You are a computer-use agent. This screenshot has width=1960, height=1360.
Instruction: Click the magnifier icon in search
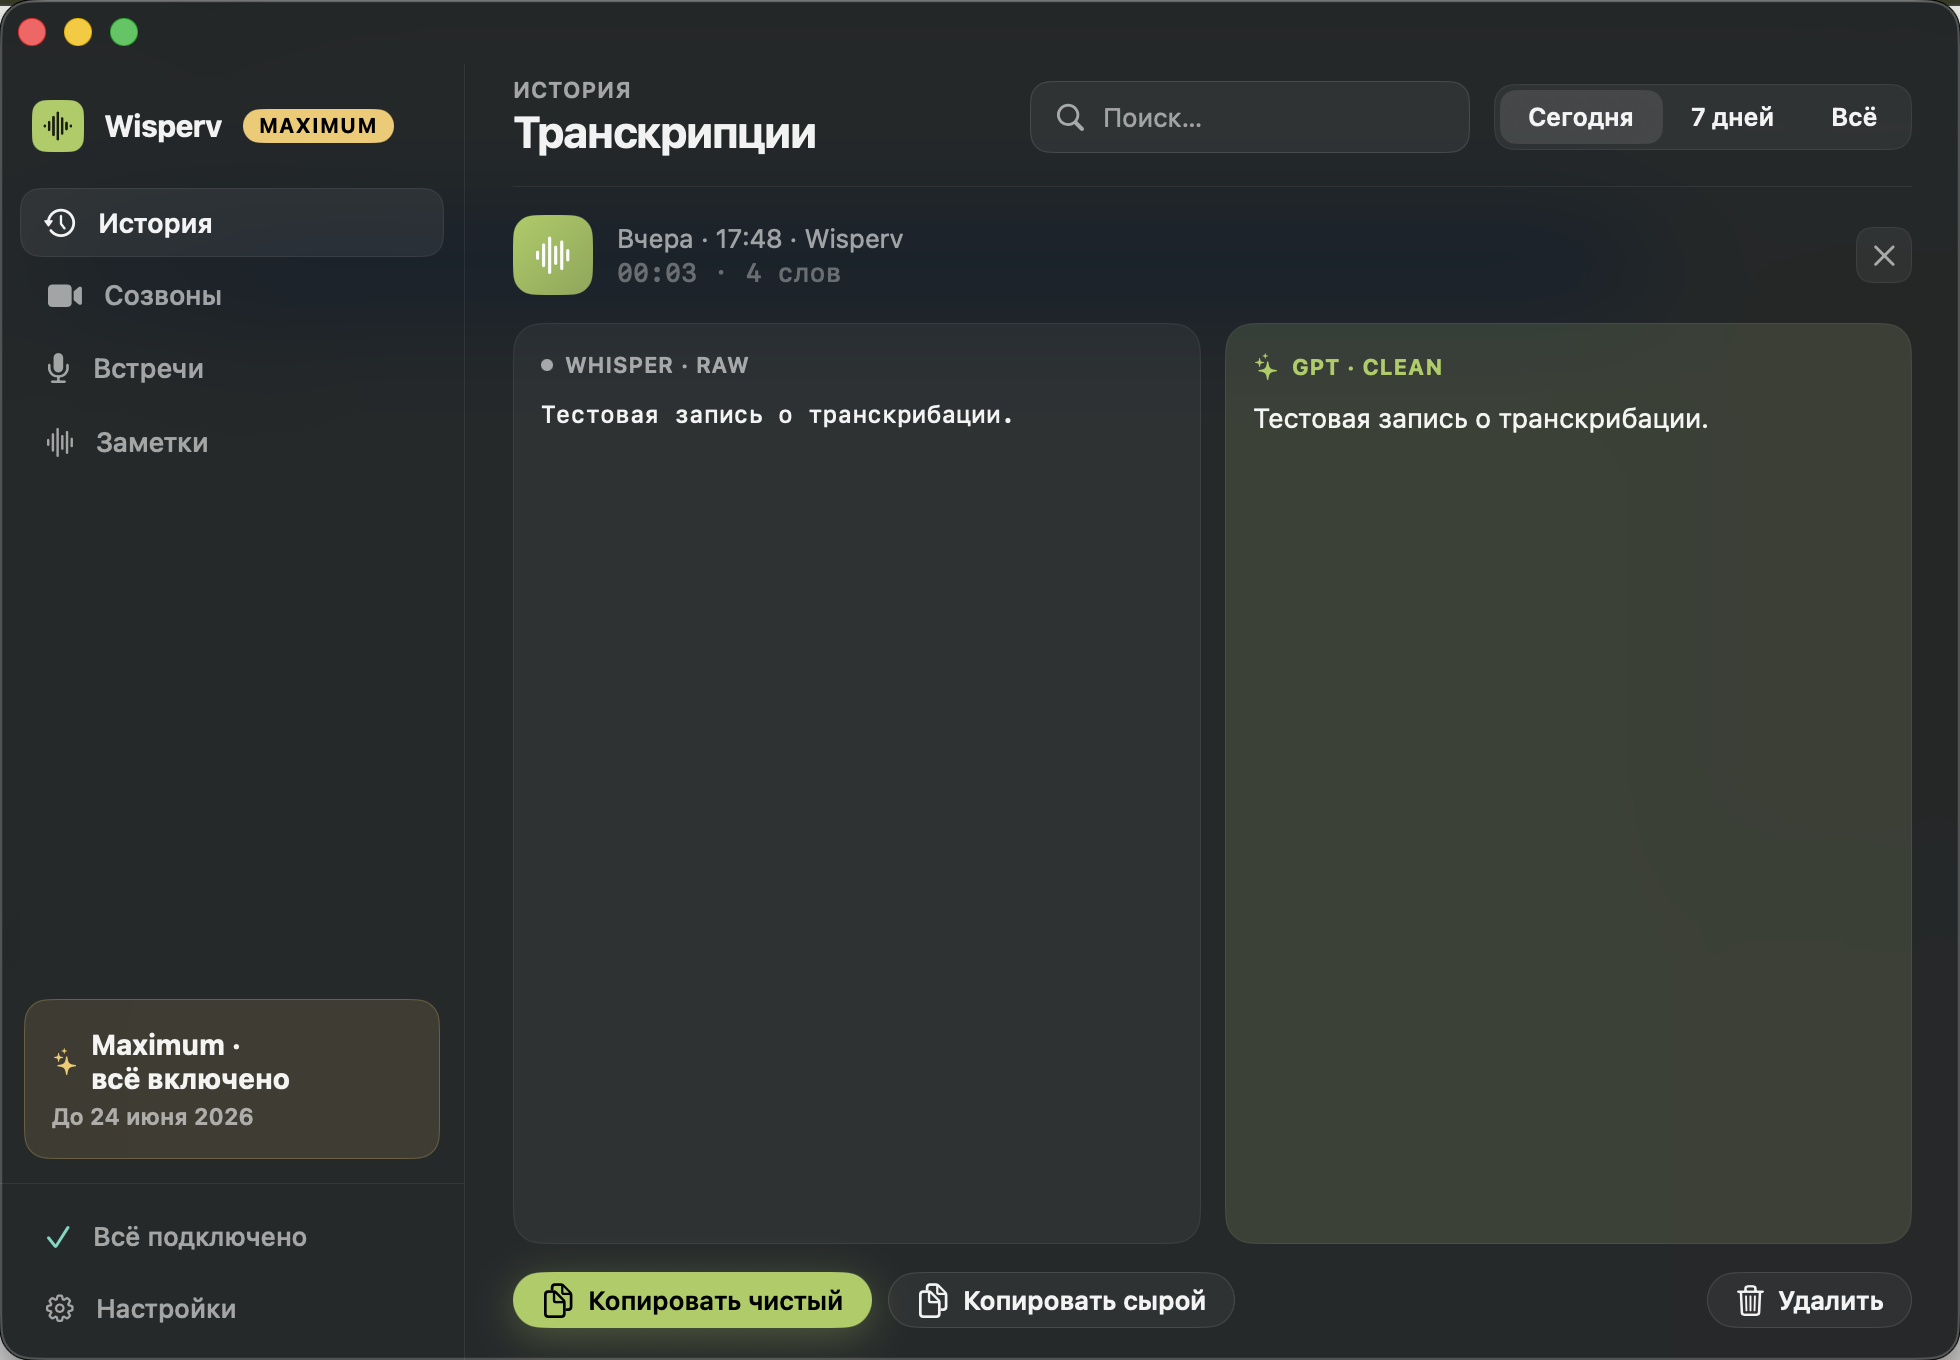[1070, 117]
